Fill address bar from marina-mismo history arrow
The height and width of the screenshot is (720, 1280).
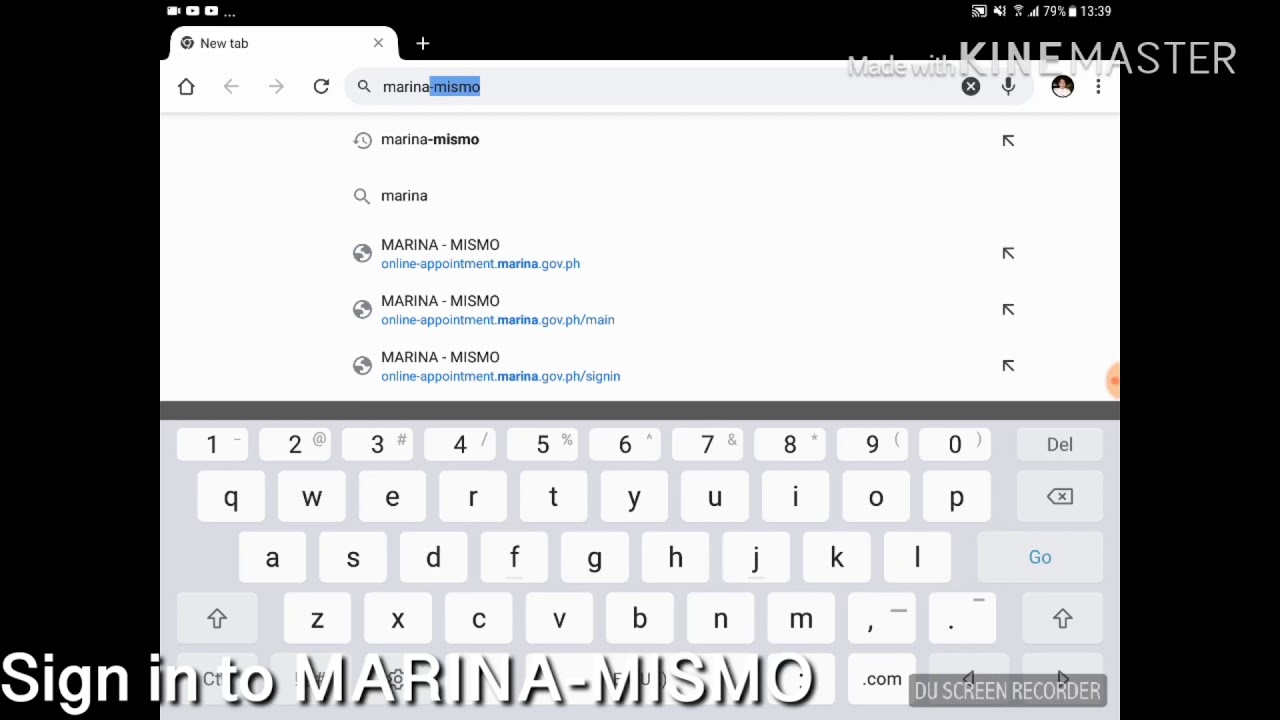tap(1008, 140)
